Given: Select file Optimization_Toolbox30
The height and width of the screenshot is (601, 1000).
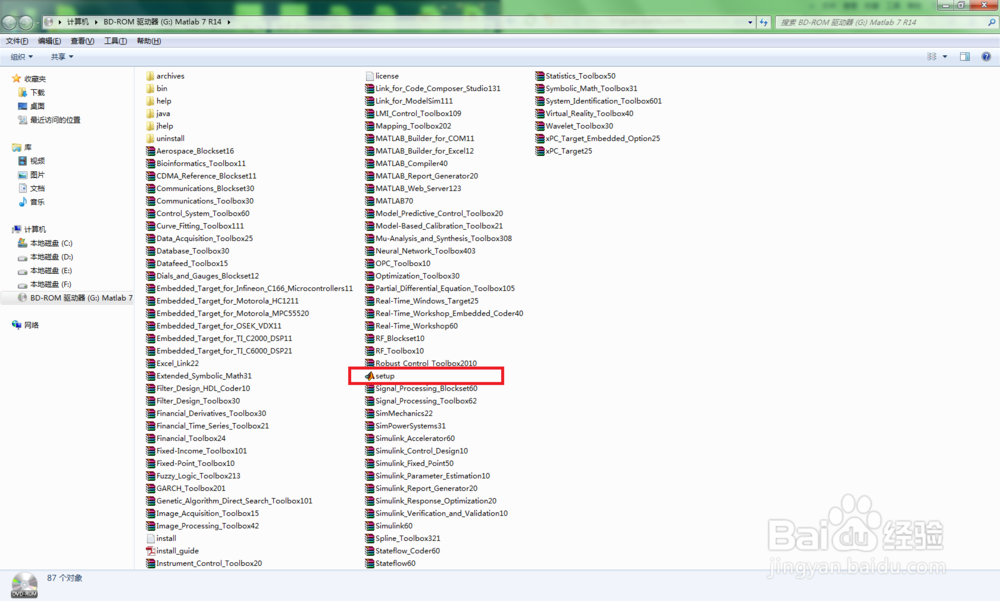Looking at the screenshot, I should [418, 276].
